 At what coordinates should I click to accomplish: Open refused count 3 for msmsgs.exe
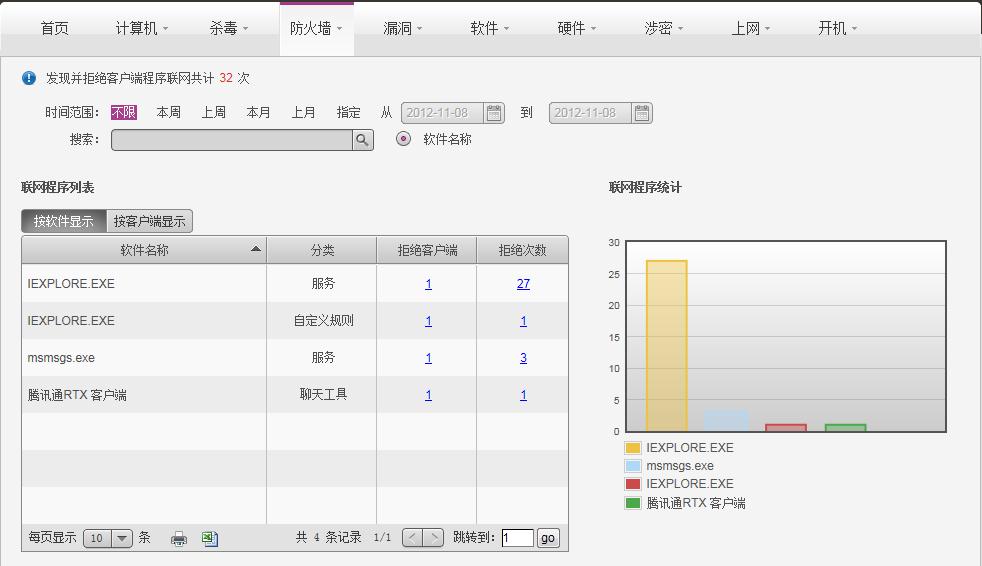(x=524, y=358)
